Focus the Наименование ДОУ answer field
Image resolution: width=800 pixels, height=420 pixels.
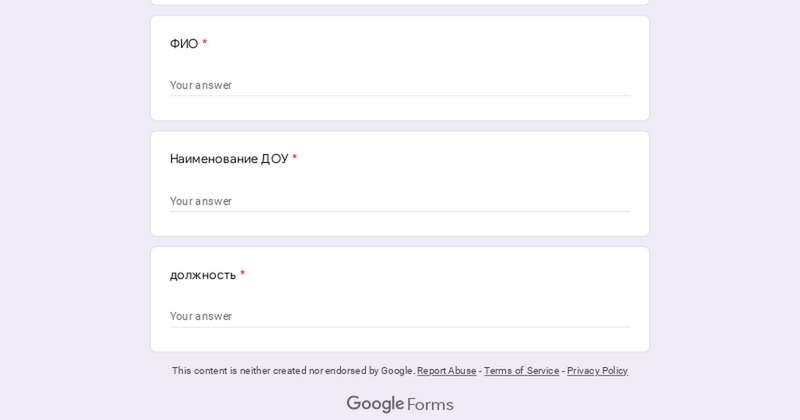click(399, 201)
